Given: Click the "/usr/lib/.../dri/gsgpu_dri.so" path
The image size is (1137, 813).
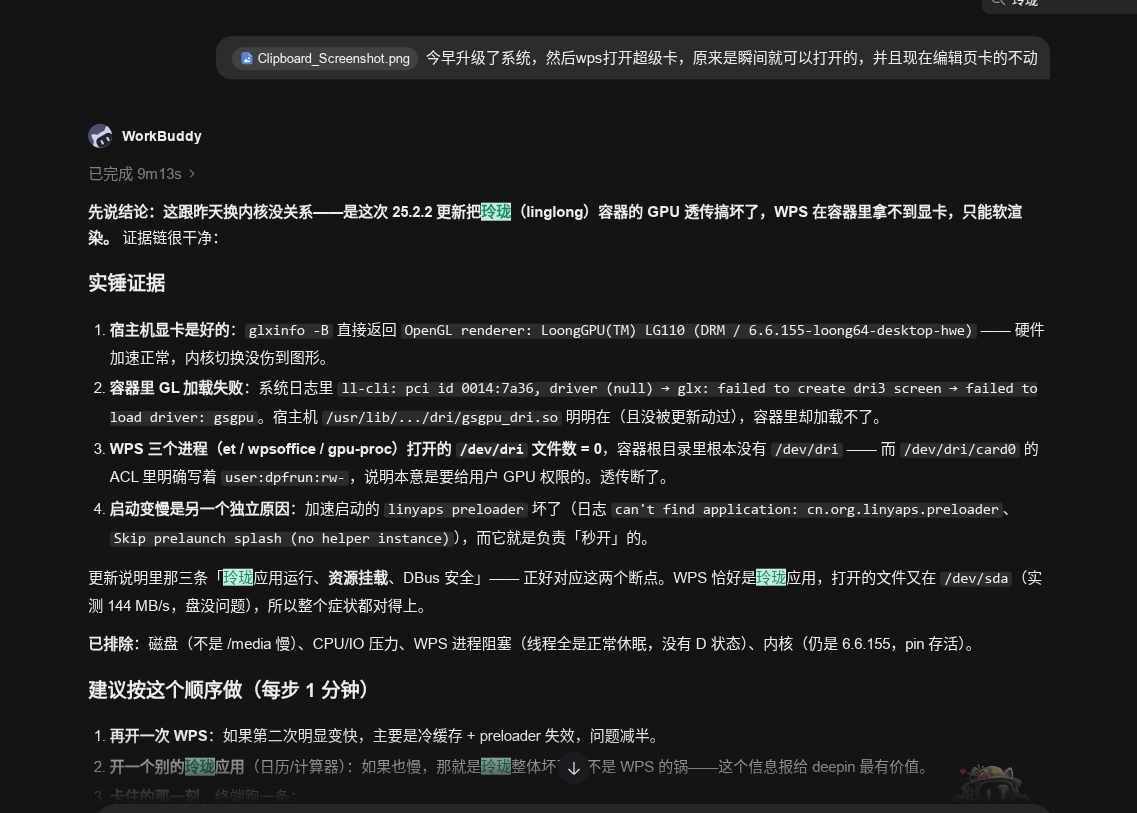Looking at the screenshot, I should pyautogui.click(x=442, y=418).
